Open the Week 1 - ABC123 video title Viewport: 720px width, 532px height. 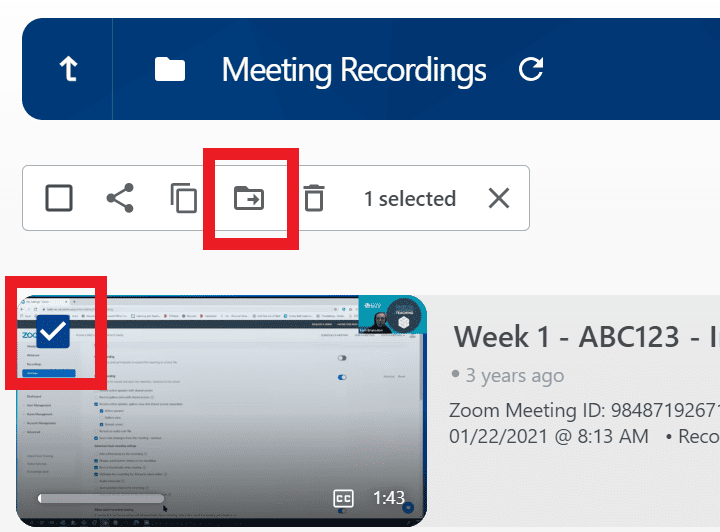pos(586,336)
